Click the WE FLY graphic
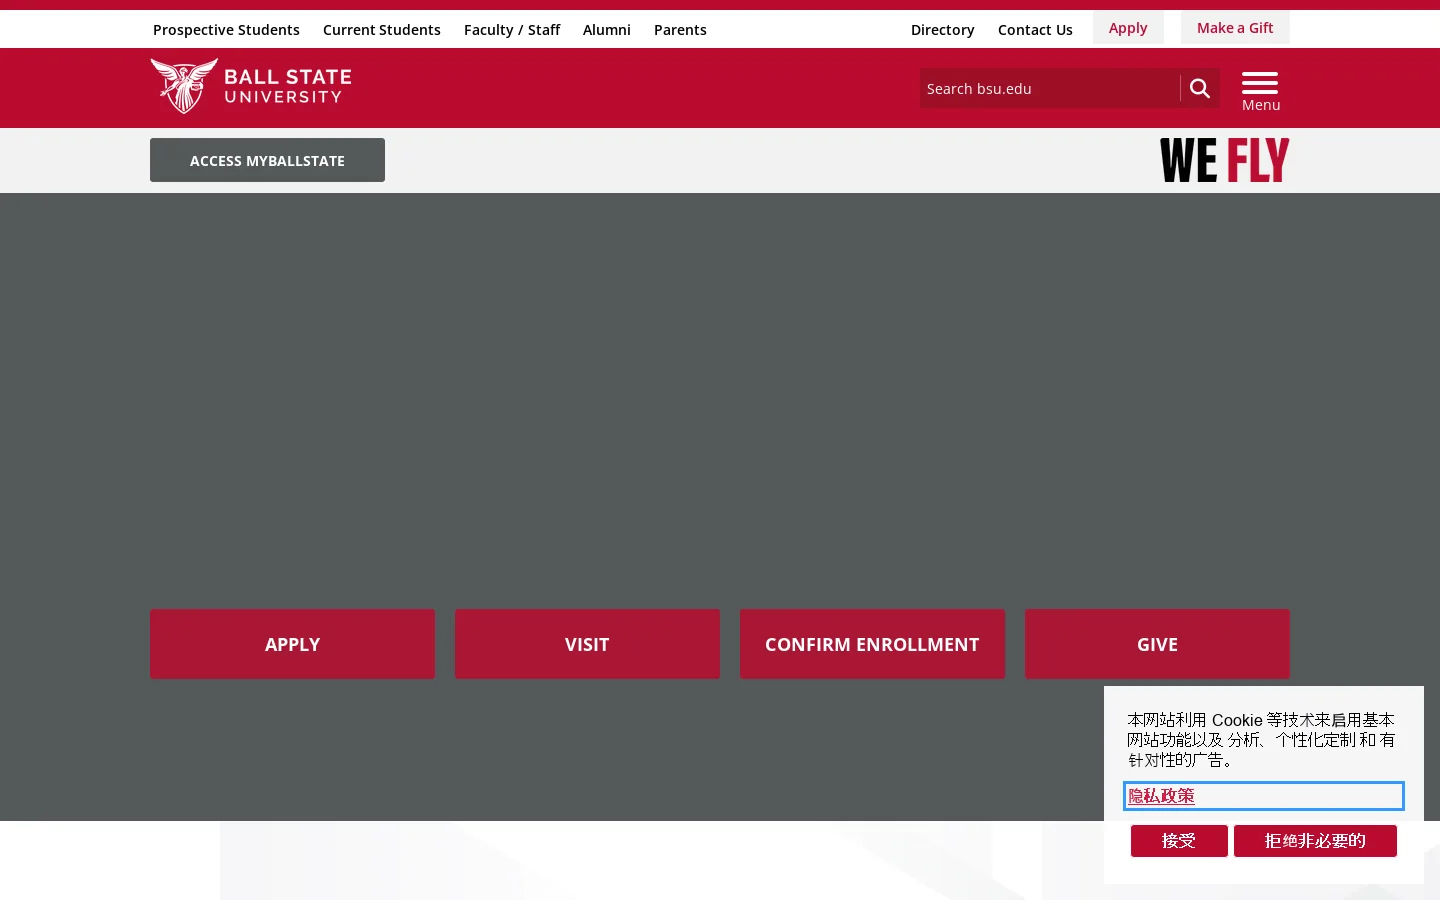This screenshot has width=1440, height=900. tap(1224, 160)
